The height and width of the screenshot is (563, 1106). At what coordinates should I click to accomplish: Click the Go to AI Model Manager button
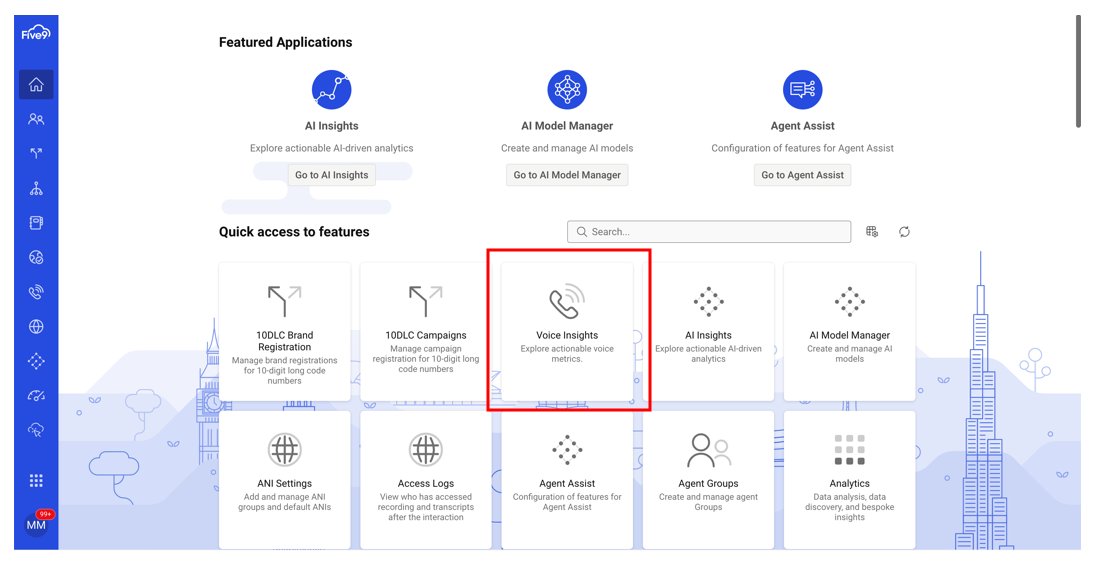coord(567,175)
